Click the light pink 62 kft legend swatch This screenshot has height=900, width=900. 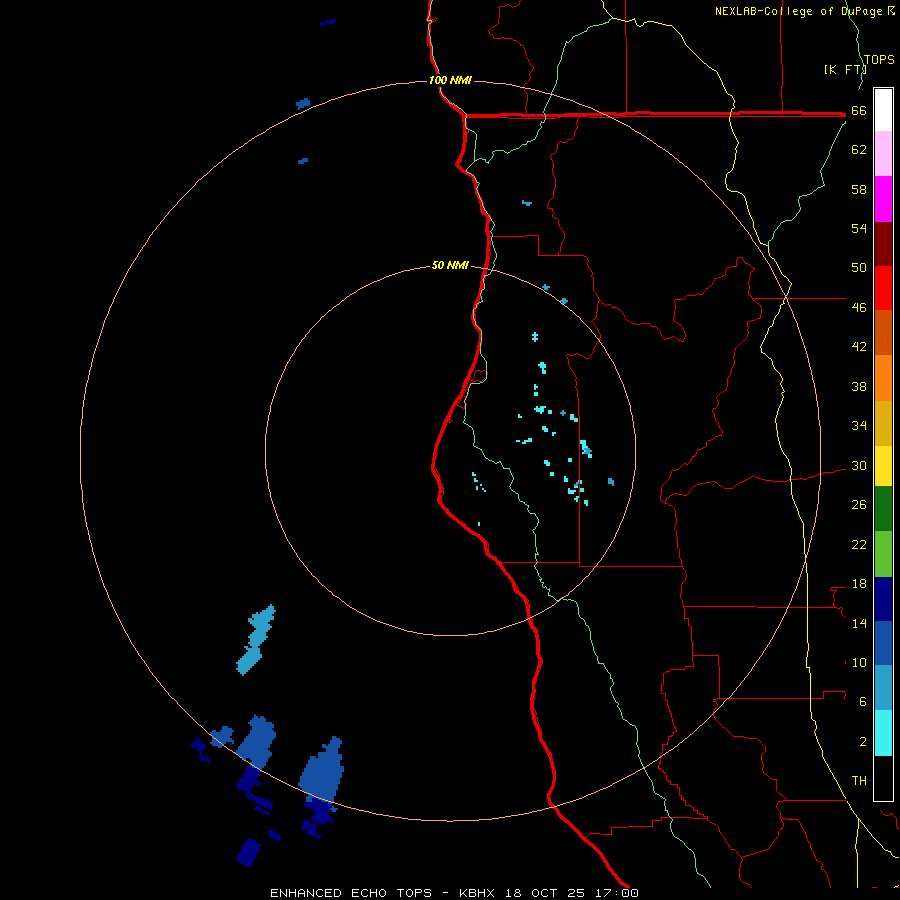pos(883,153)
